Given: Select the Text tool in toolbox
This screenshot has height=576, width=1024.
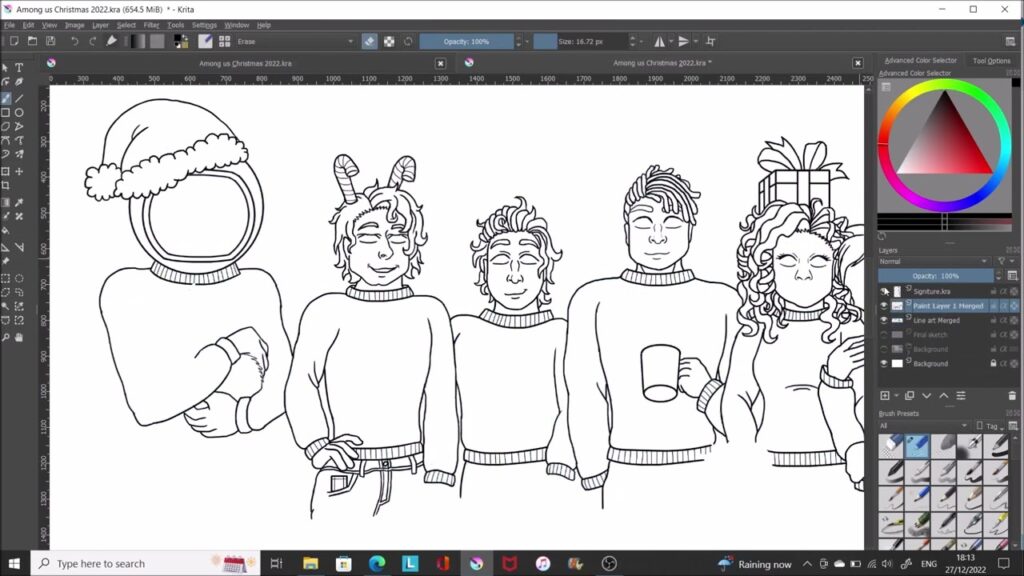Looking at the screenshot, I should (x=19, y=68).
